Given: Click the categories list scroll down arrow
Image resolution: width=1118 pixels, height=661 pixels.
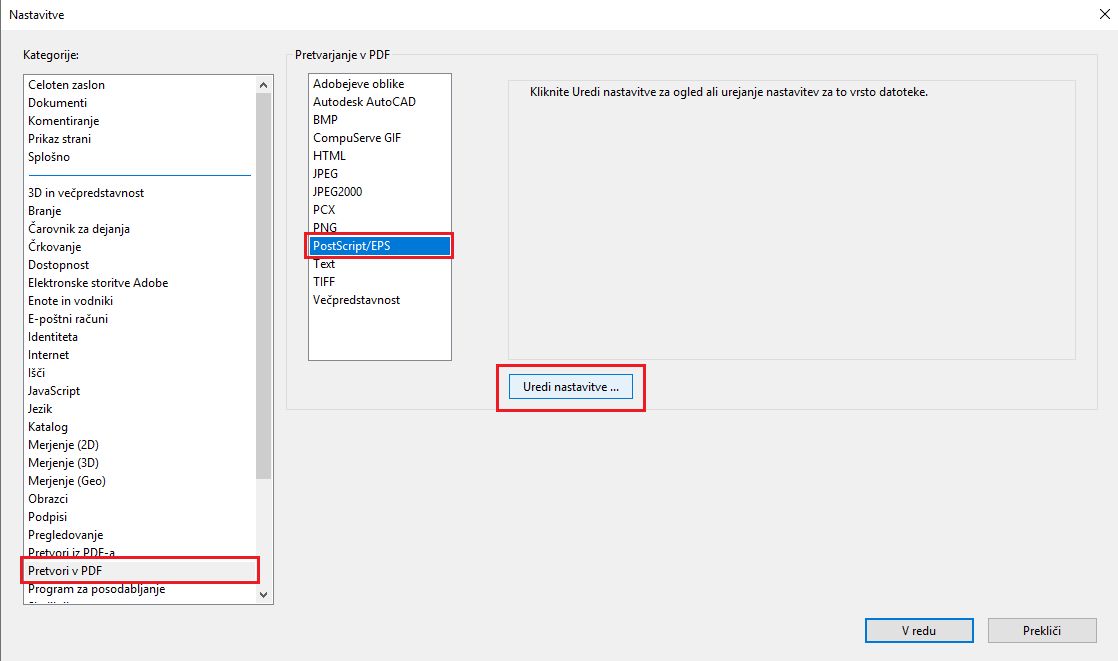Looking at the screenshot, I should (x=264, y=594).
